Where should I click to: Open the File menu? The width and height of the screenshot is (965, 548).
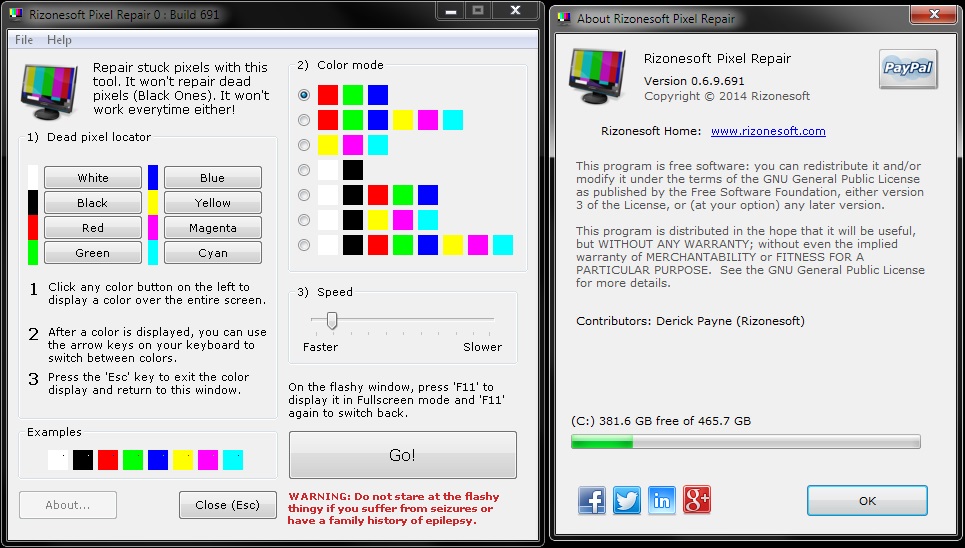point(24,40)
